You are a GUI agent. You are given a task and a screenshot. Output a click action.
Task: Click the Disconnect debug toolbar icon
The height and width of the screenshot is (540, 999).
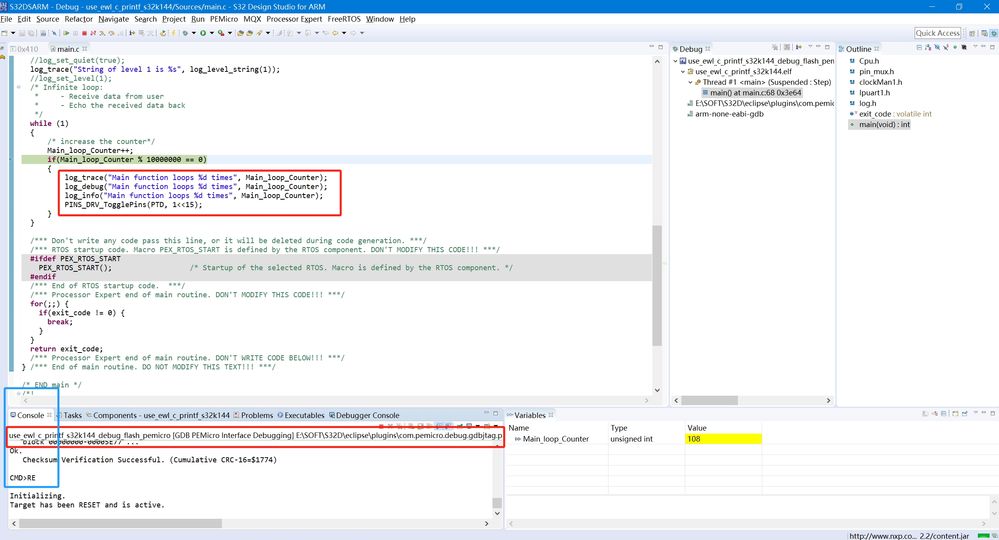[92, 33]
